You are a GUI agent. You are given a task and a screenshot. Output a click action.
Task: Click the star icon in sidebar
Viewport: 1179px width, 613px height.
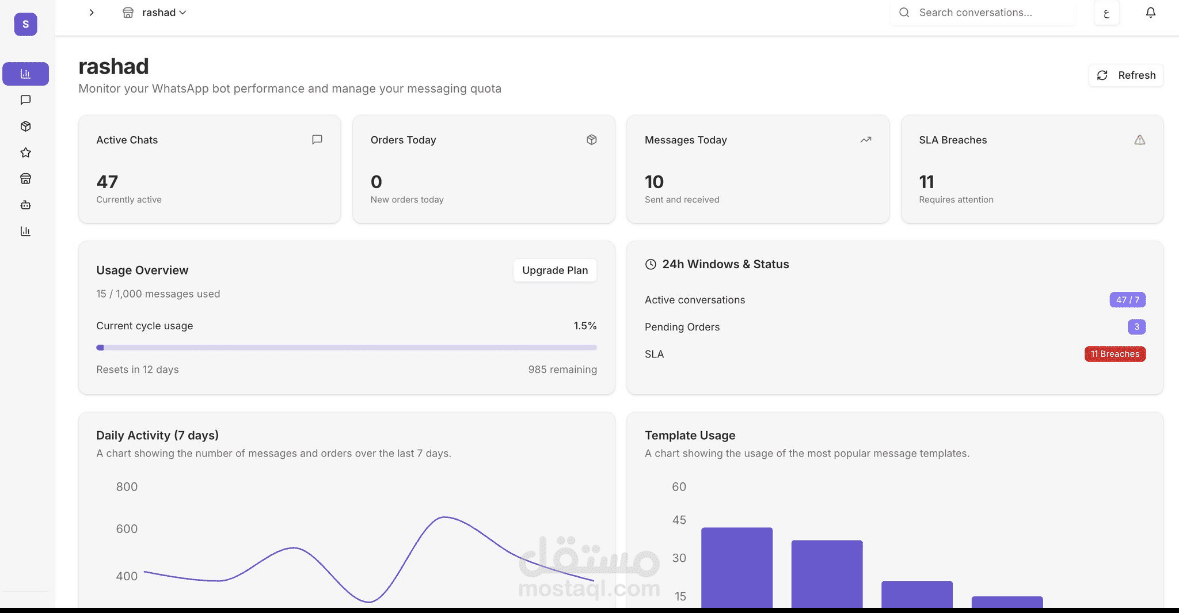(x=26, y=153)
